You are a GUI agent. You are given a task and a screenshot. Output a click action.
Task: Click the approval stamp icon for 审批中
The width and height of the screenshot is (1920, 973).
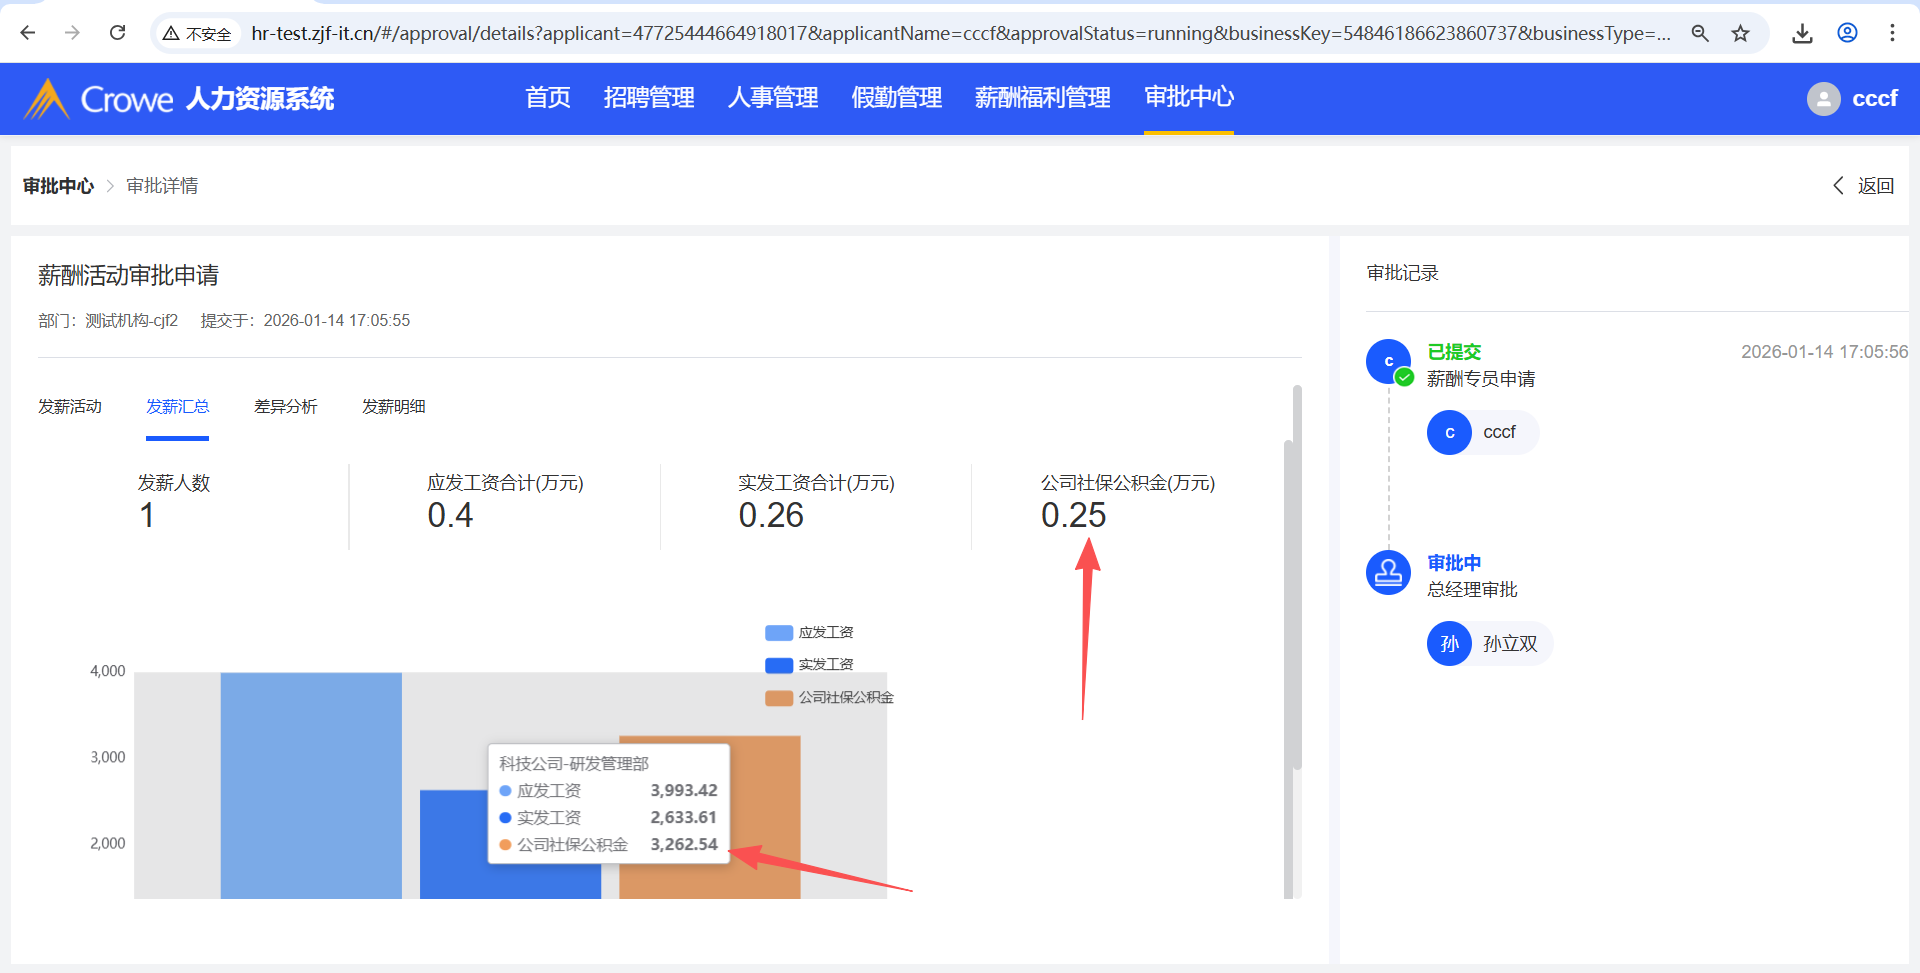pyautogui.click(x=1388, y=573)
